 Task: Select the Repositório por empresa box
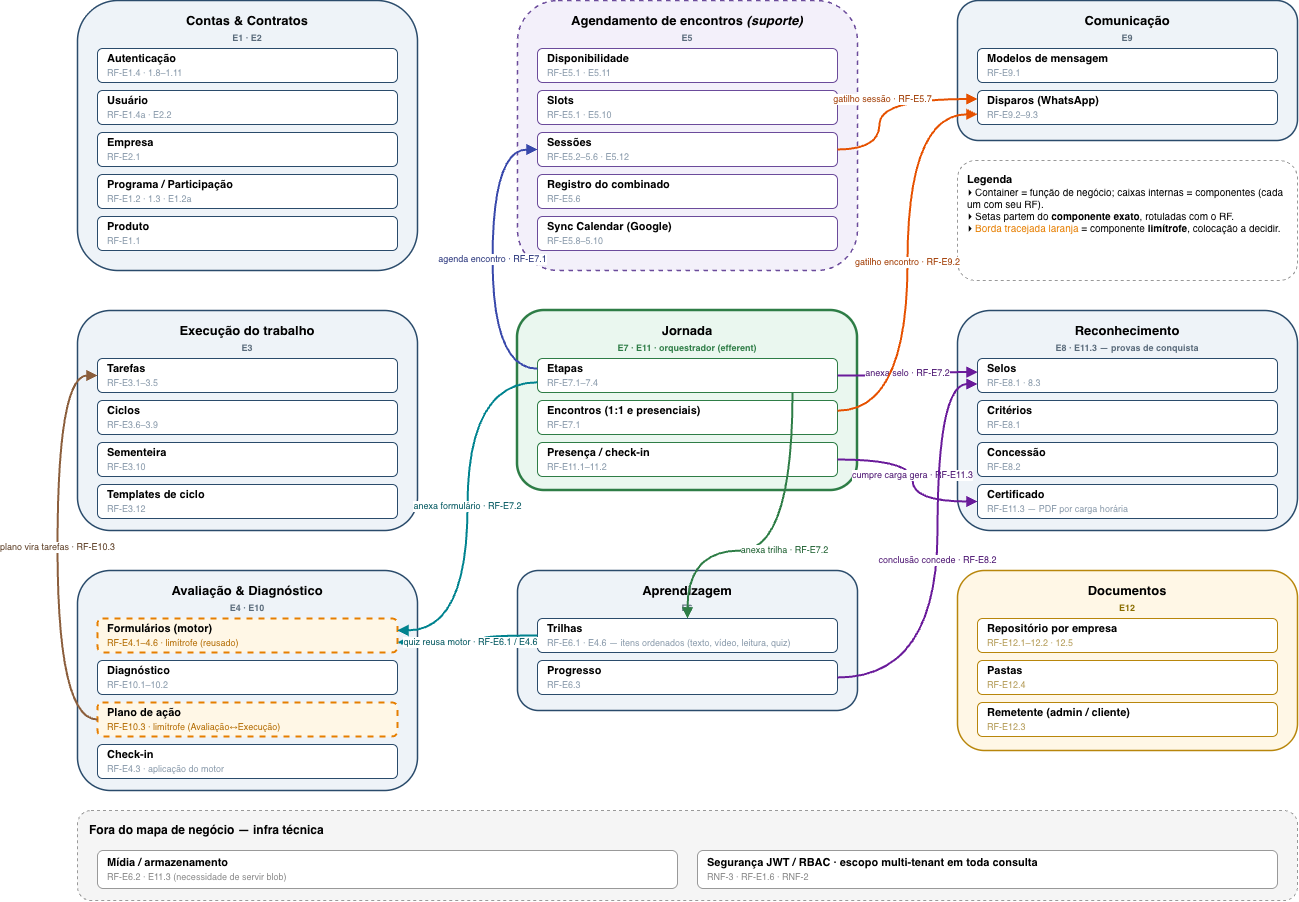coord(1127,635)
